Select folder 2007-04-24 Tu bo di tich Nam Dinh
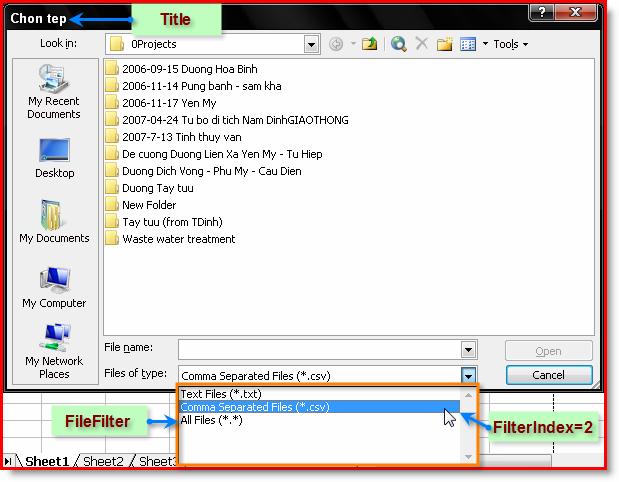Screen dimensions: 619x482 coord(227,120)
